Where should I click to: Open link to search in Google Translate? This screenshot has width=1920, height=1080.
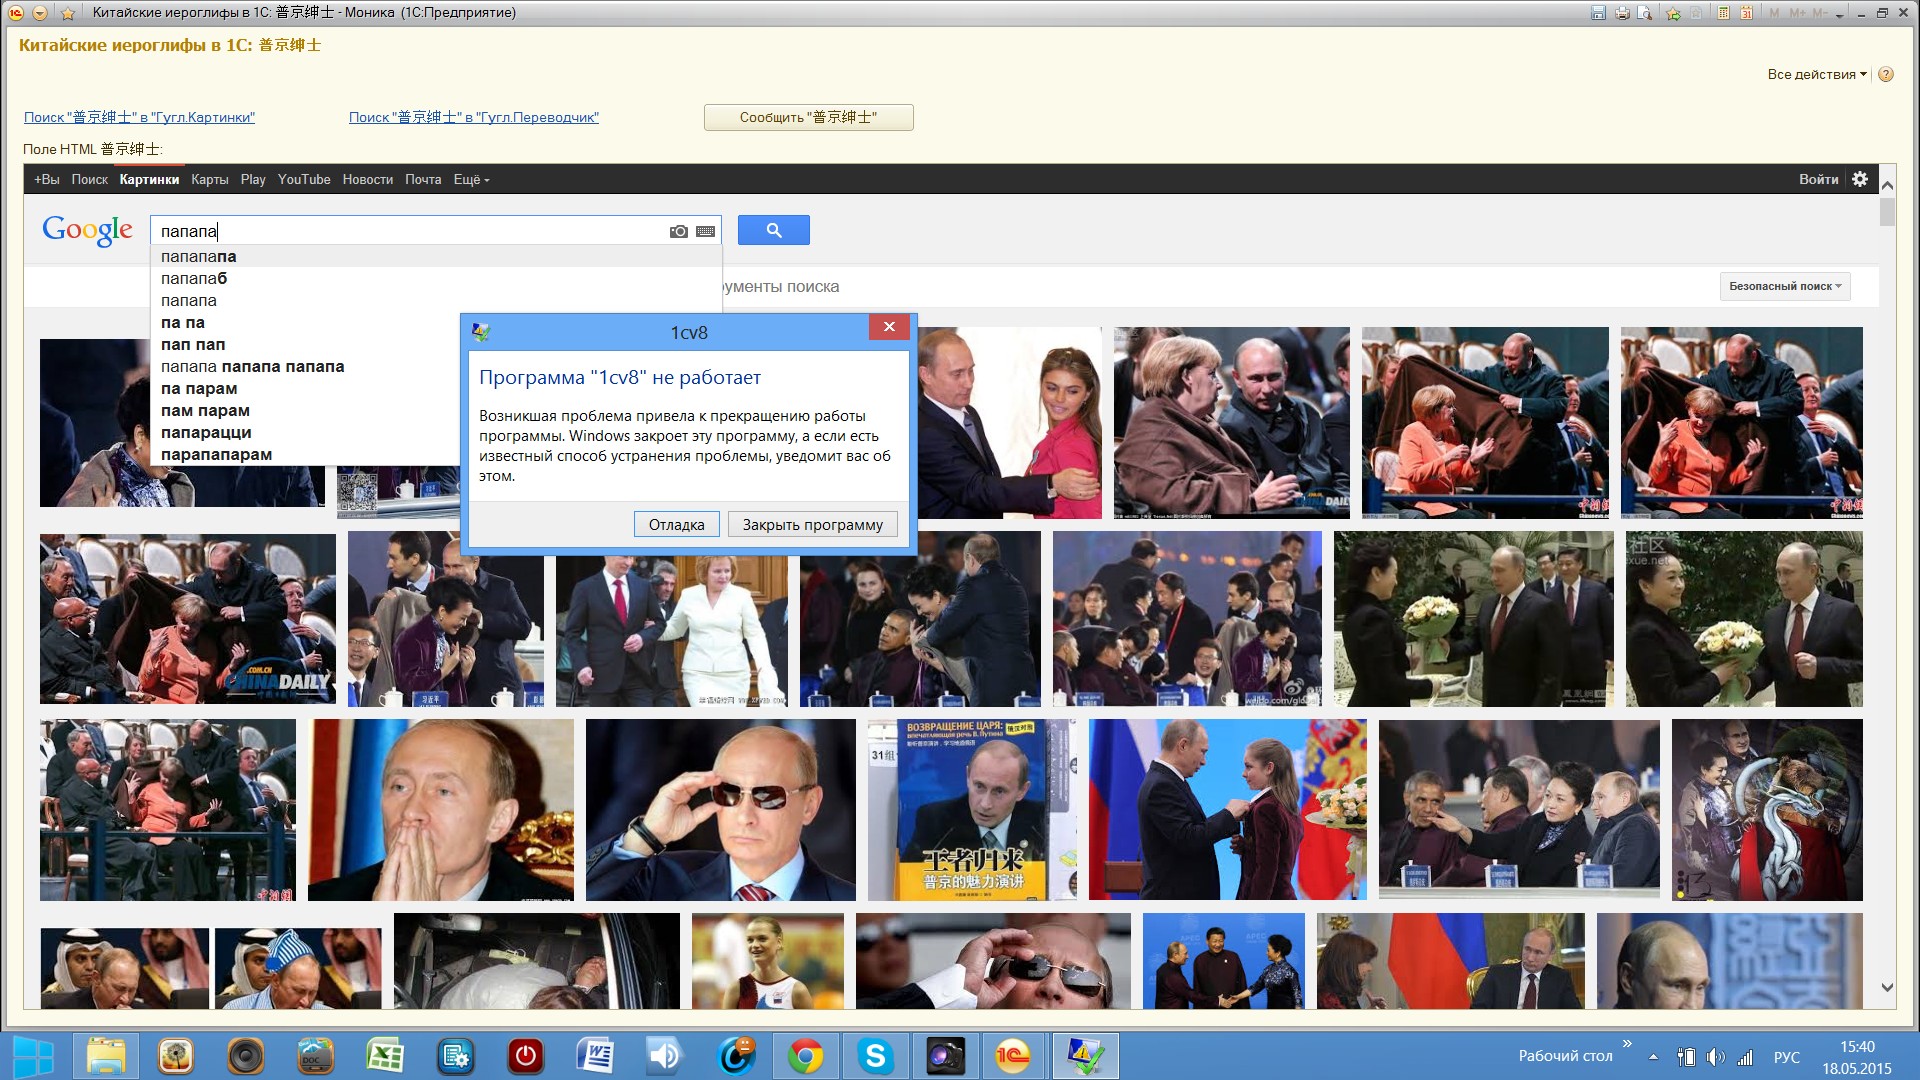point(474,117)
